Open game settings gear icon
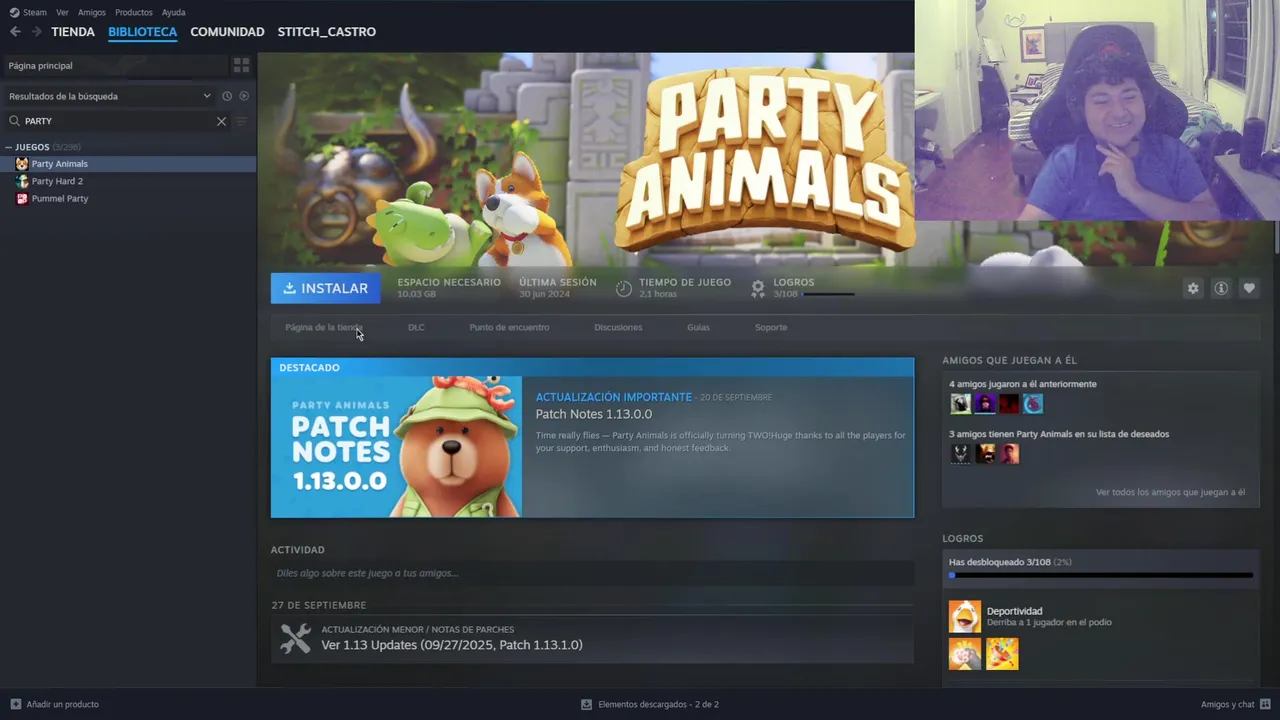1280x720 pixels. click(1193, 288)
